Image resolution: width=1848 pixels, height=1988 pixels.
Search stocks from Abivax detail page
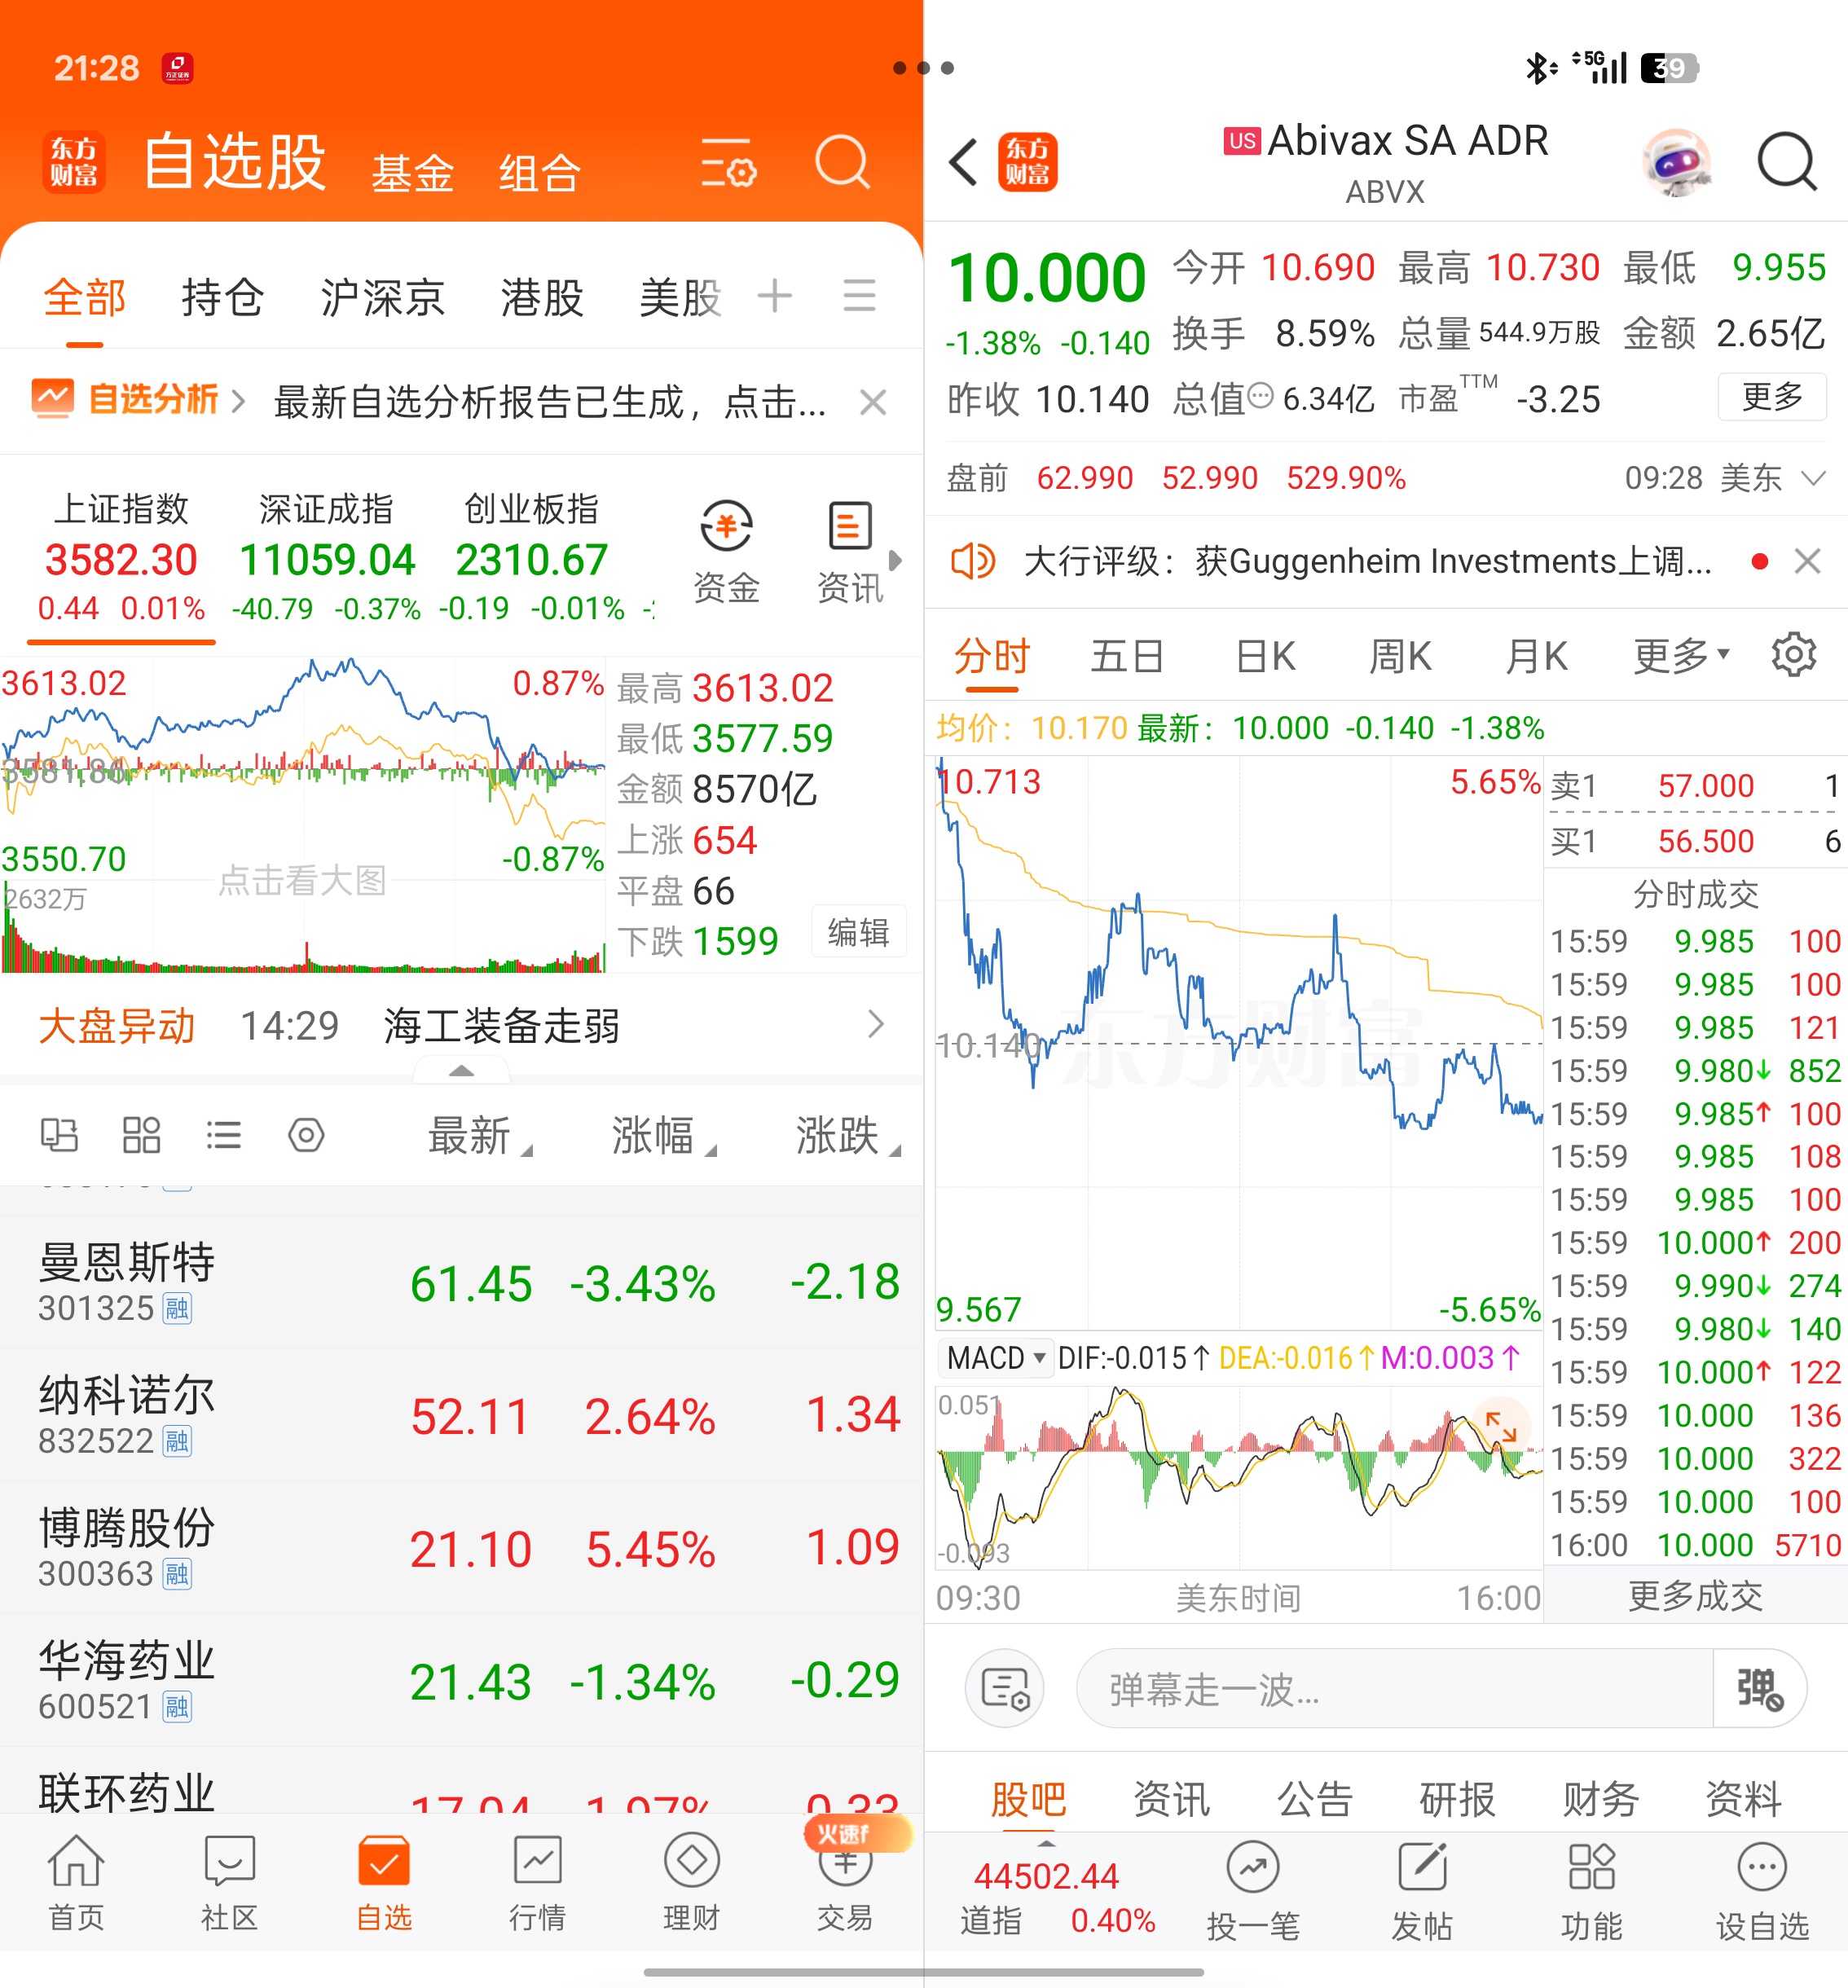coord(1786,161)
